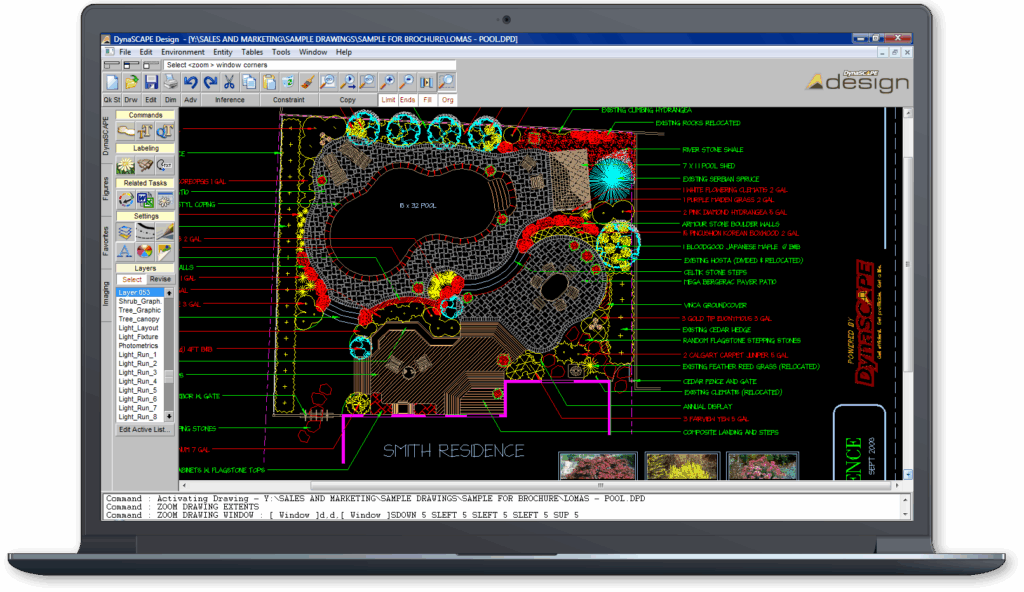Save the drawing with the floppy disk icon
This screenshot has width=1024, height=592.
point(152,82)
